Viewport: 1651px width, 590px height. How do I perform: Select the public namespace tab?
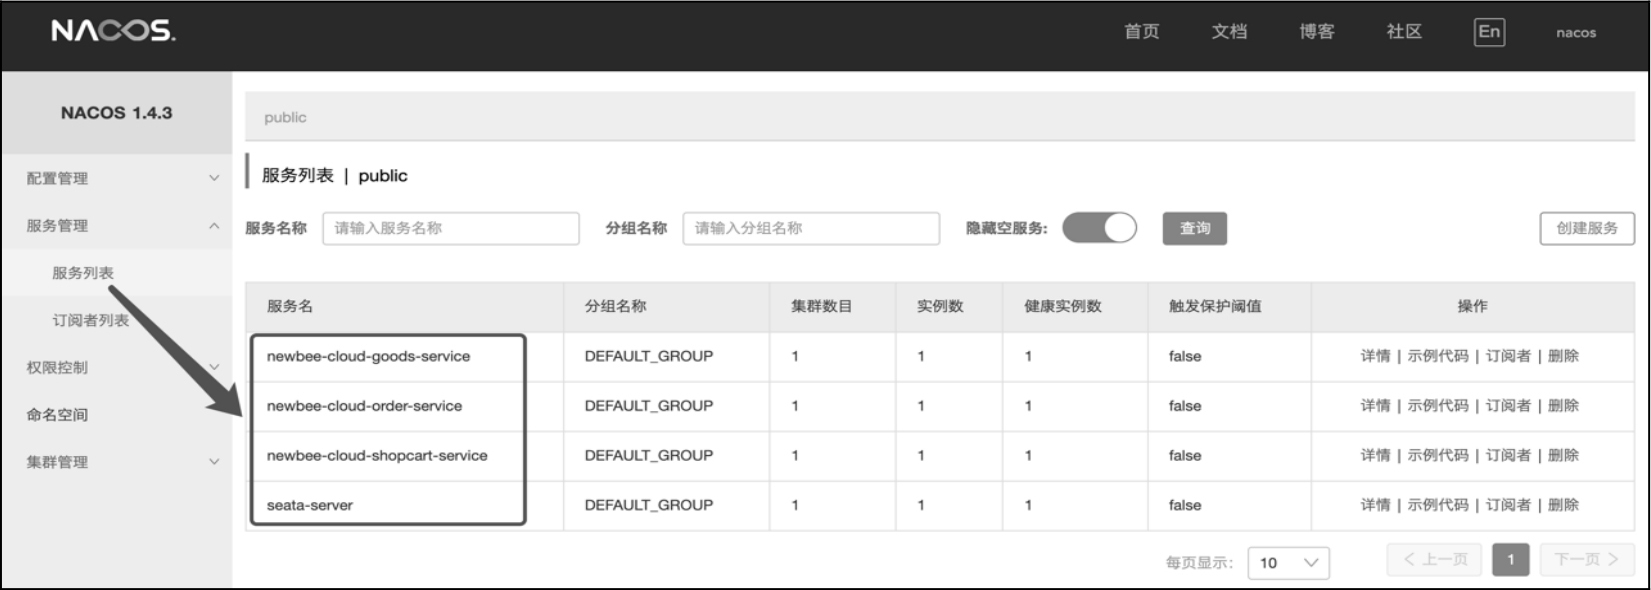pos(285,117)
